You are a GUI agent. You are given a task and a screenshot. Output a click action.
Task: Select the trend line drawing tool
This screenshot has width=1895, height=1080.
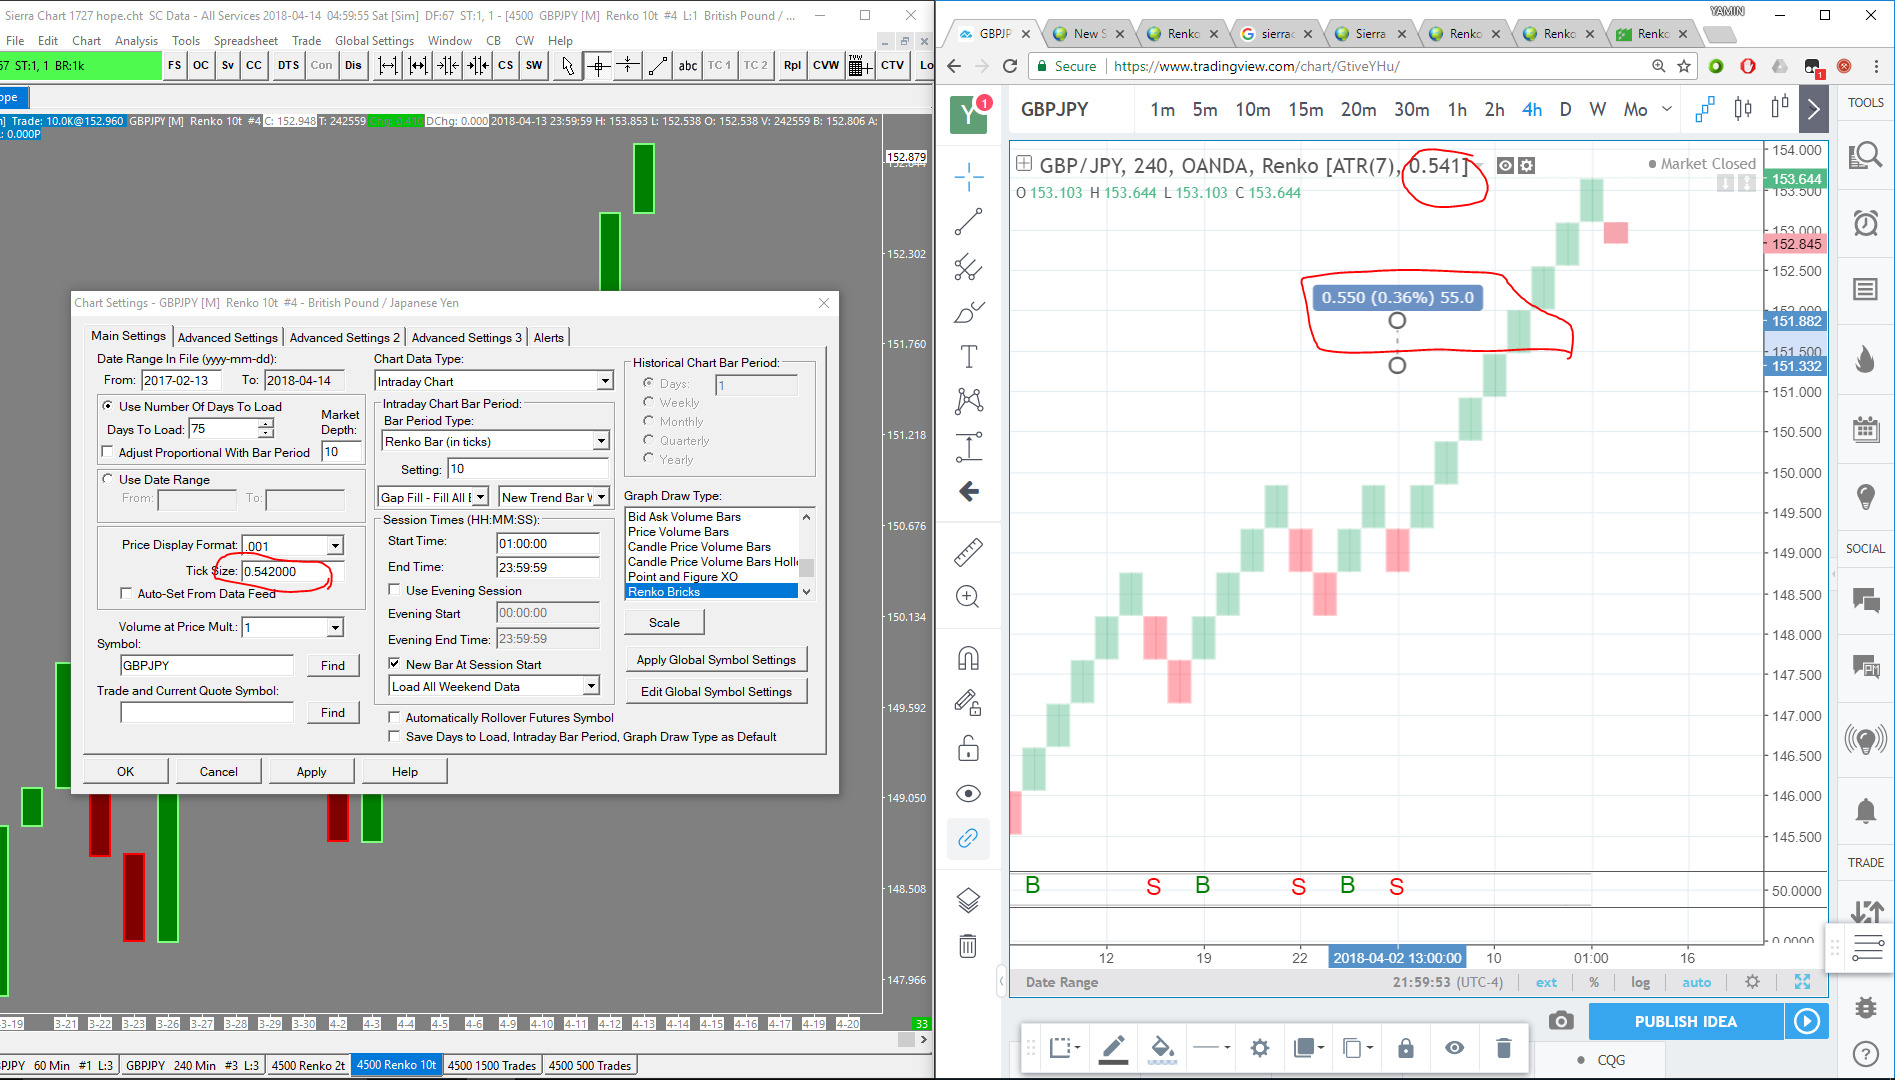968,222
